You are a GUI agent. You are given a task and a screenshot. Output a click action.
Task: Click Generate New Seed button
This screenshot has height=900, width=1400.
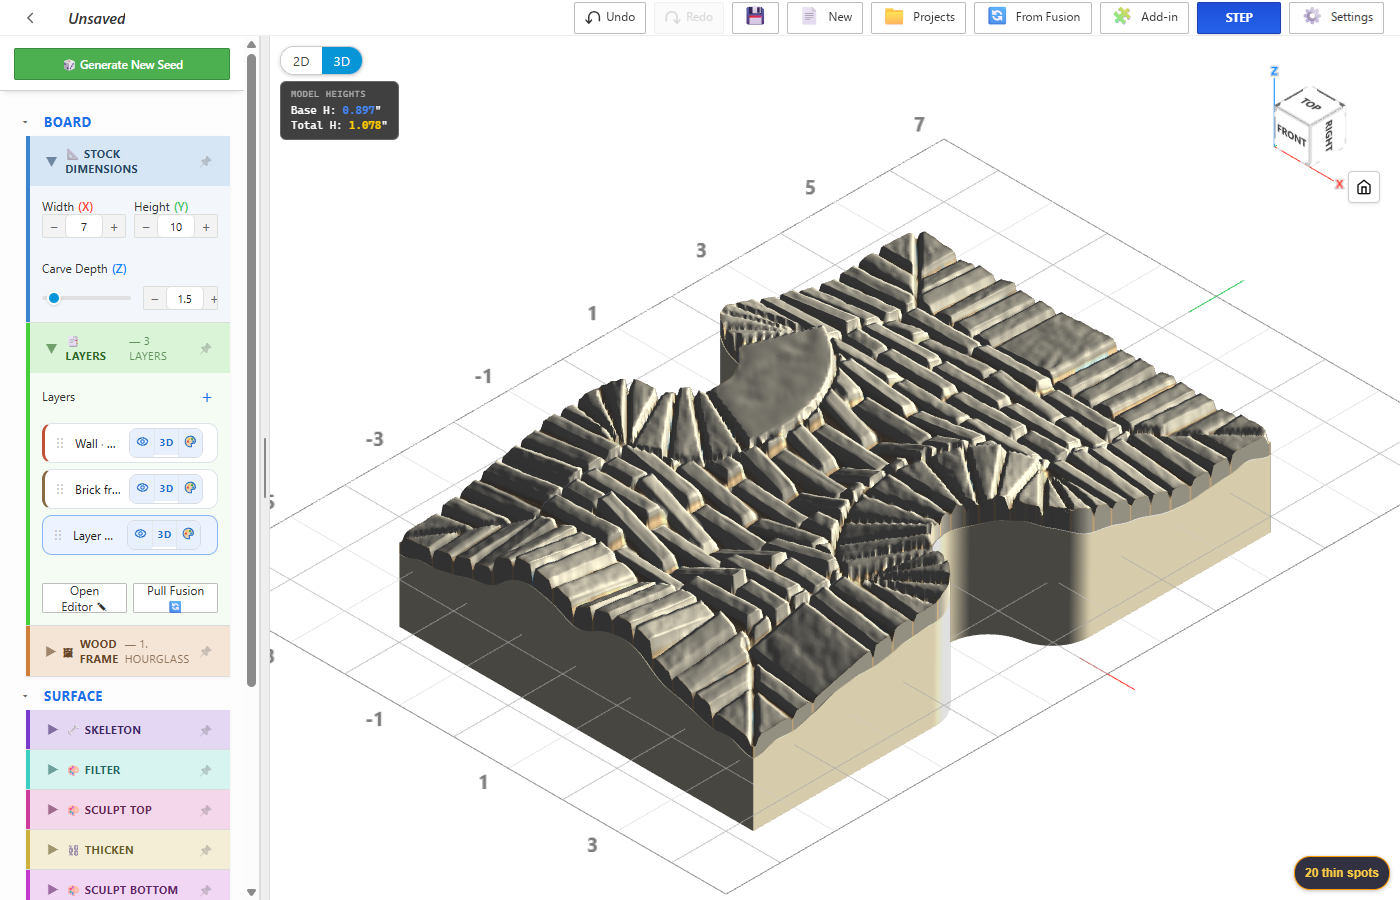122,64
